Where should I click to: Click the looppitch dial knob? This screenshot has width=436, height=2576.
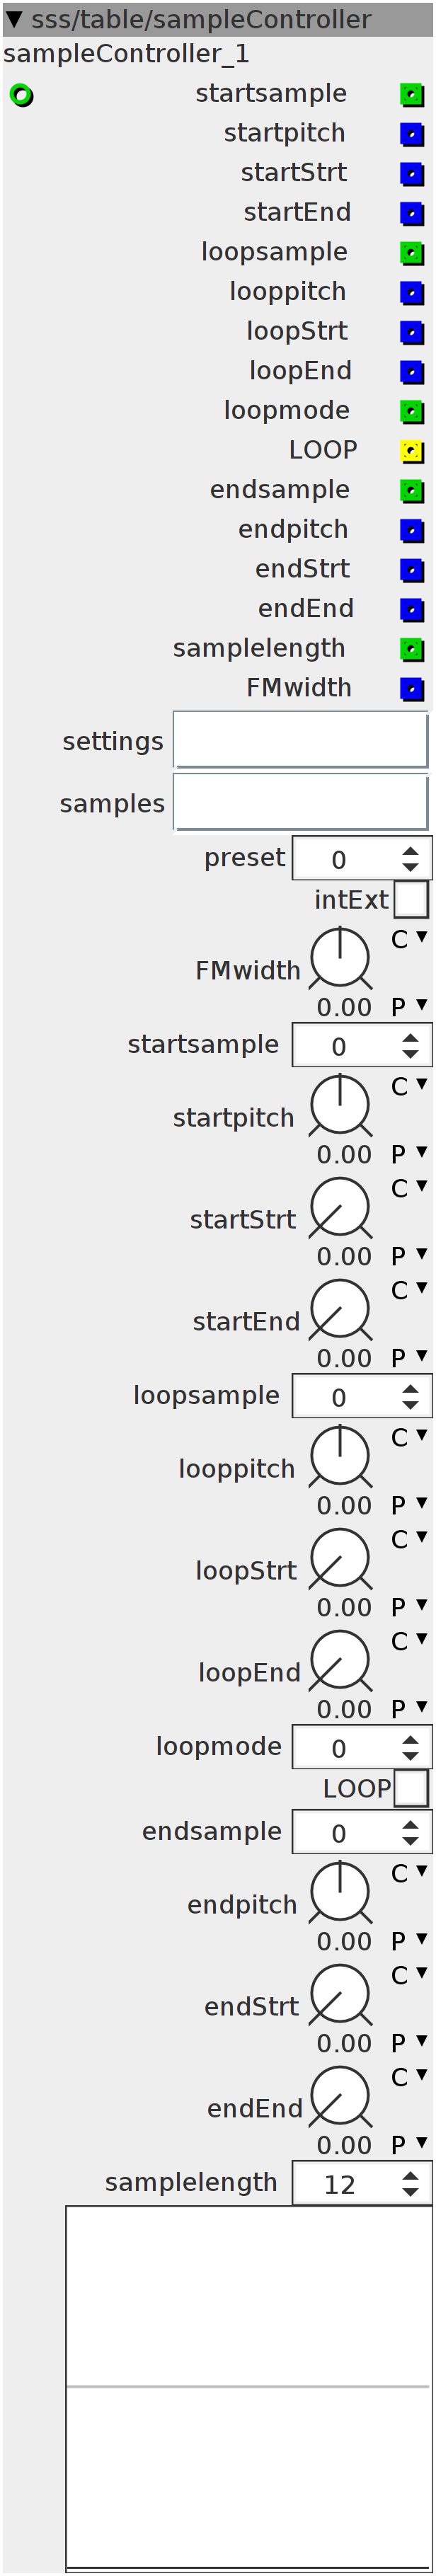click(340, 1455)
